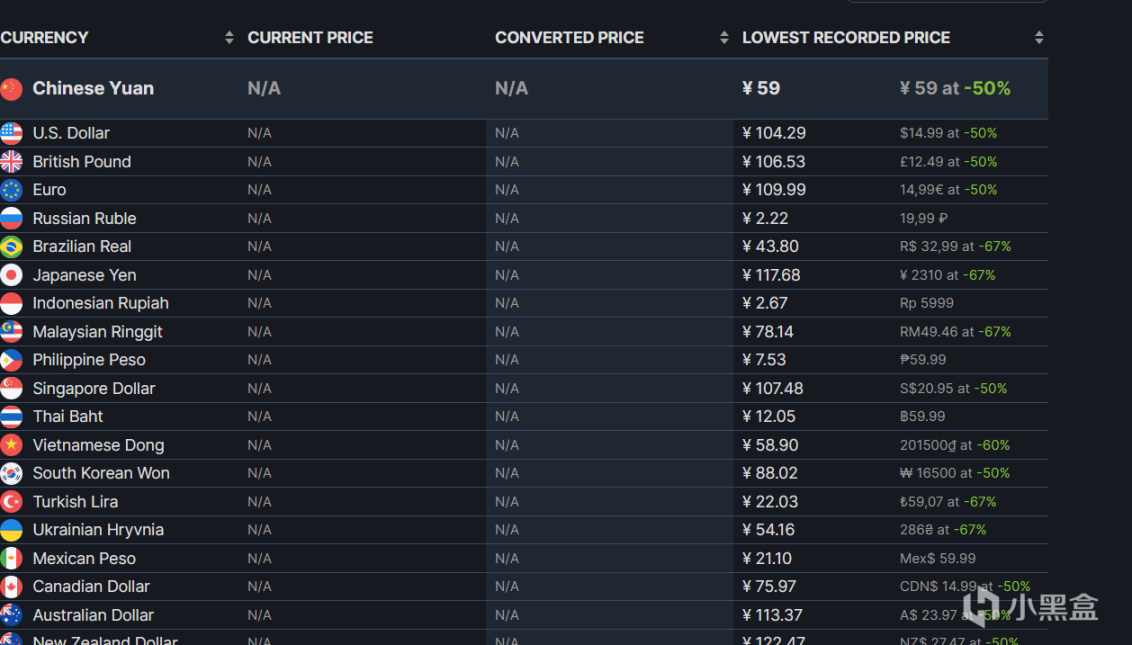
Task: Click the Japanese Yen flag icon
Action: (x=11, y=275)
